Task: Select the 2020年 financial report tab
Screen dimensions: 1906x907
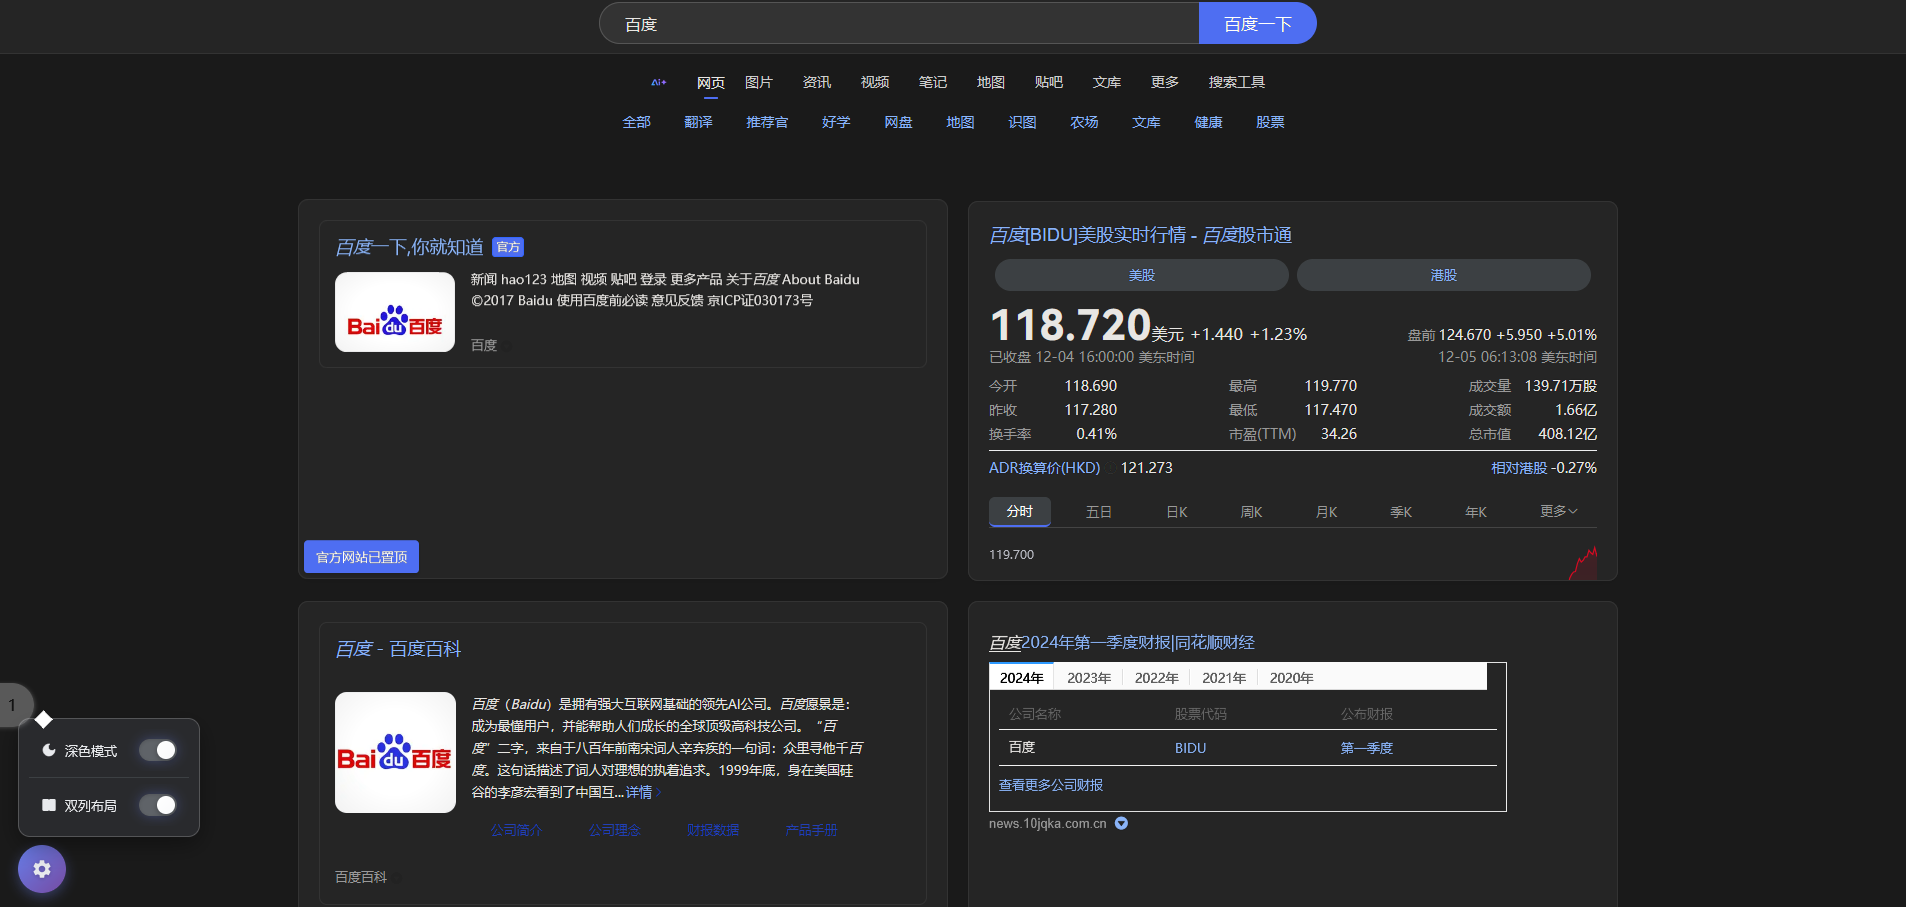Action: coord(1292,678)
